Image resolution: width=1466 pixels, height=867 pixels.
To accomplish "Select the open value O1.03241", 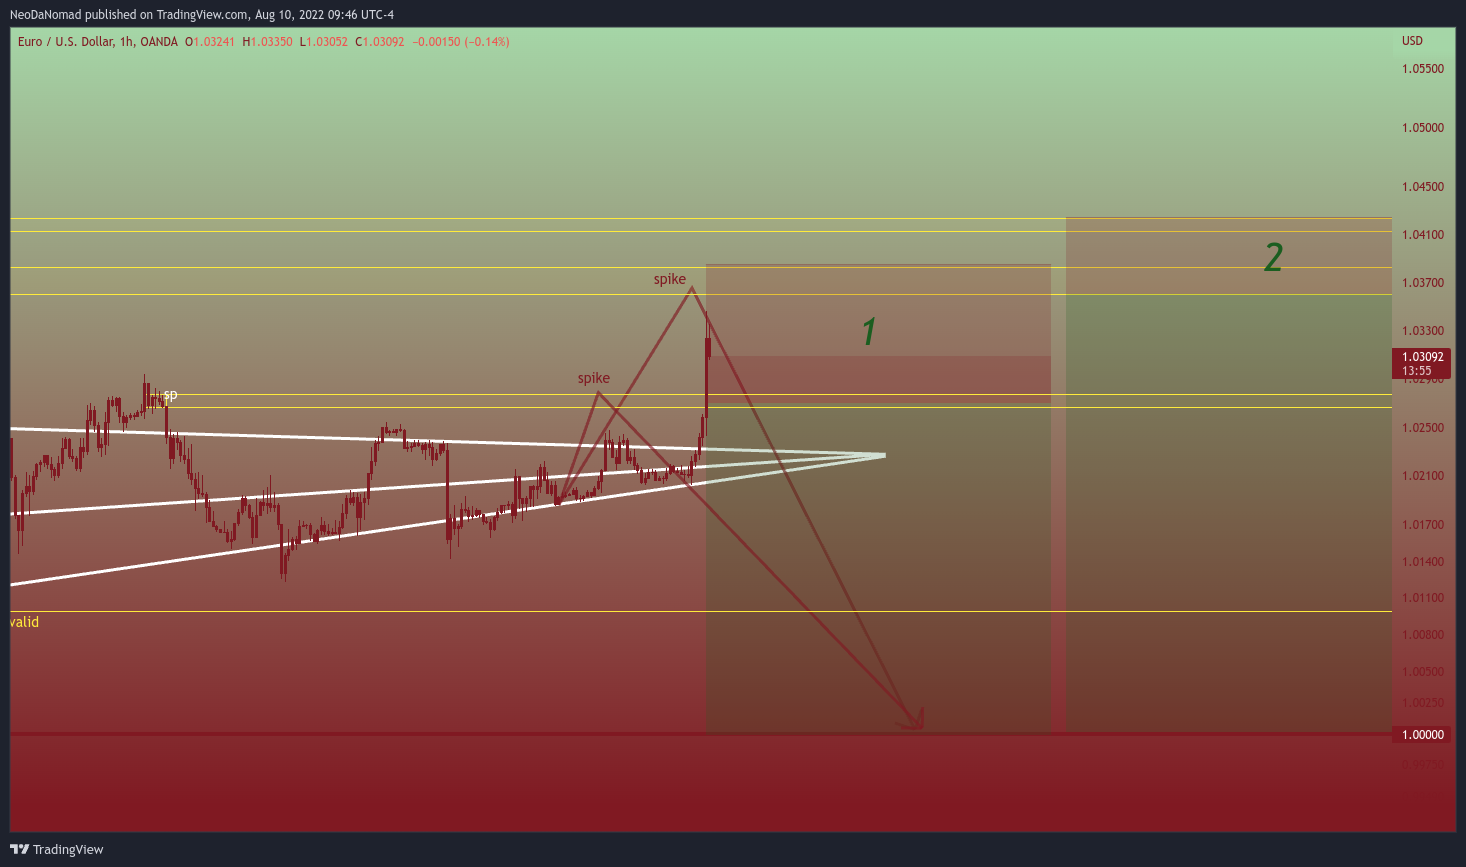I will pos(210,42).
